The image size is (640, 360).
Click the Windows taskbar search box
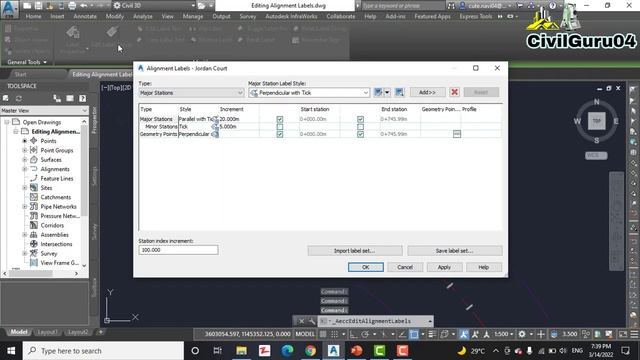pos(103,351)
